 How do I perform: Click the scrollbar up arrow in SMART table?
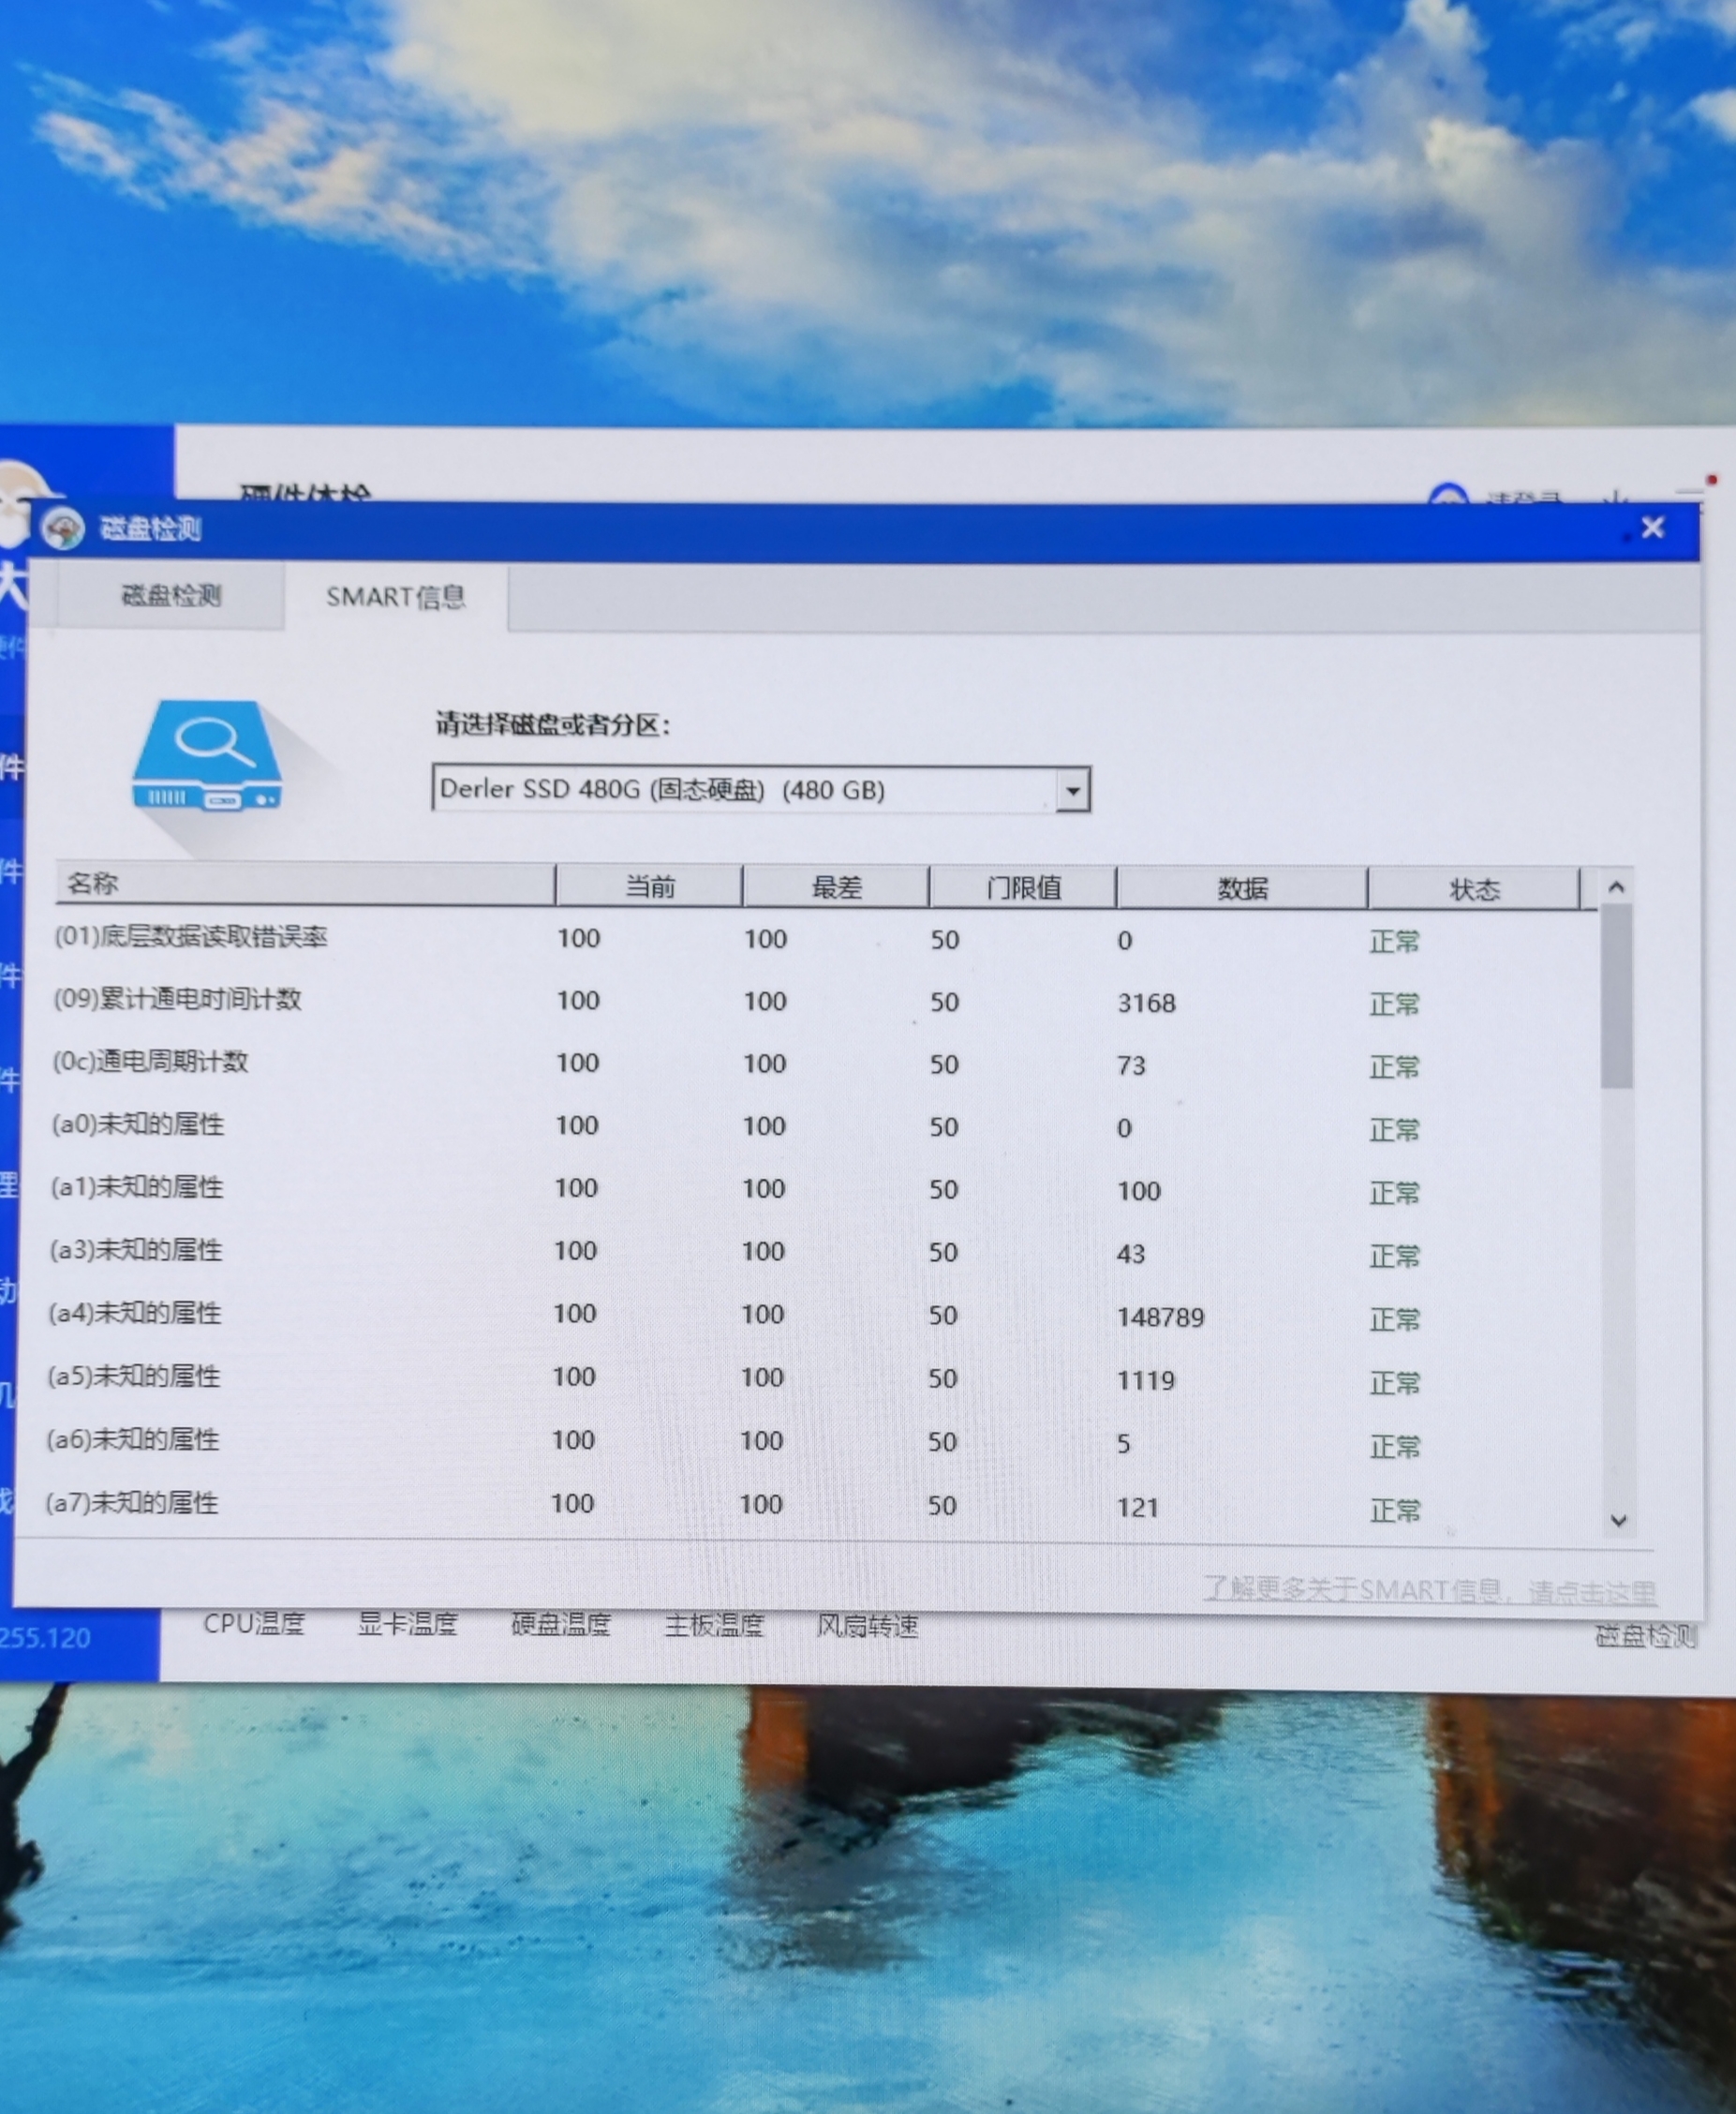(1615, 887)
